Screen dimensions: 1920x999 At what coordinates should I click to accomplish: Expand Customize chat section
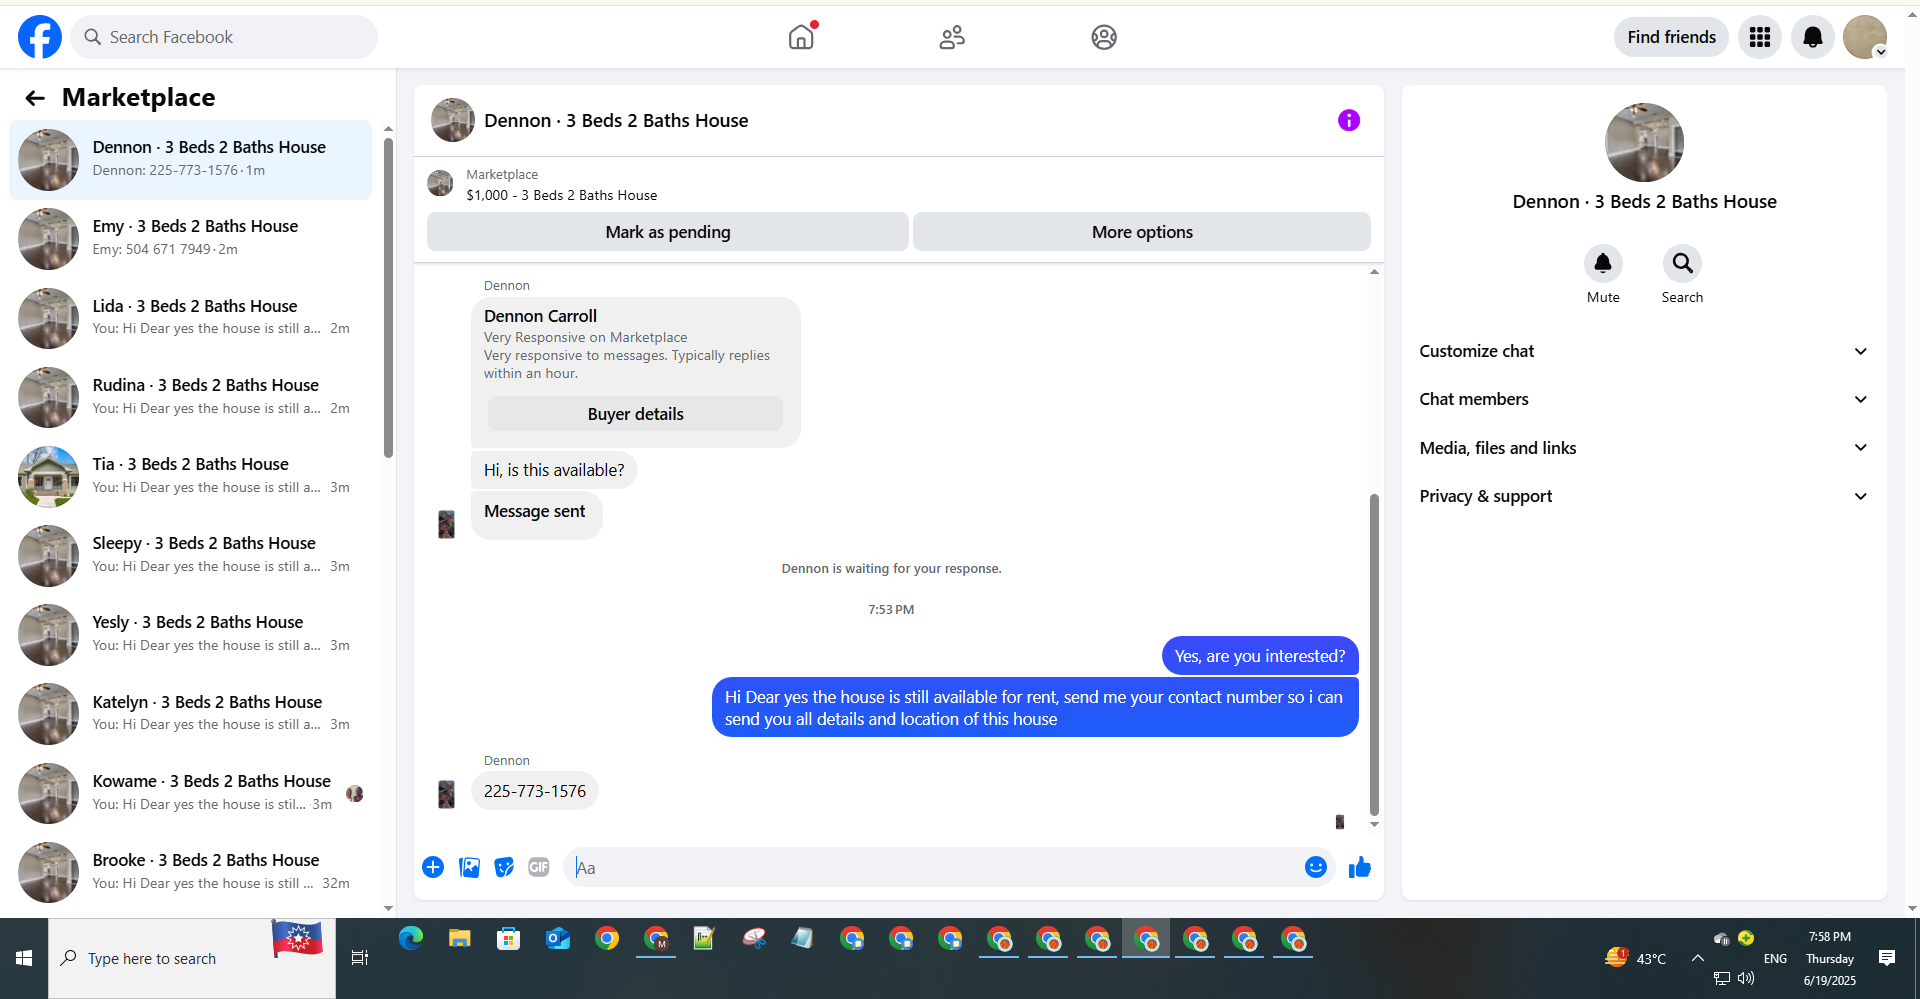[1644, 351]
